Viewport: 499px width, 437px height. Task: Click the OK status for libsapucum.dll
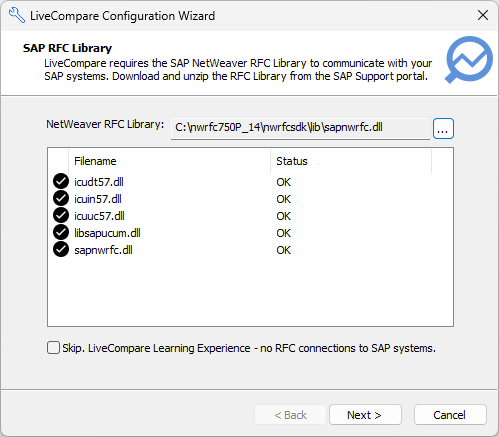(x=283, y=233)
